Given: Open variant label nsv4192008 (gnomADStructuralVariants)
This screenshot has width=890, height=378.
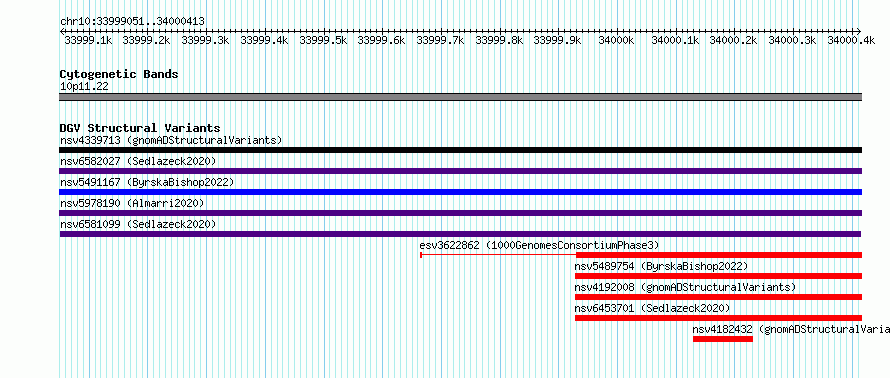Looking at the screenshot, I should point(685,287).
